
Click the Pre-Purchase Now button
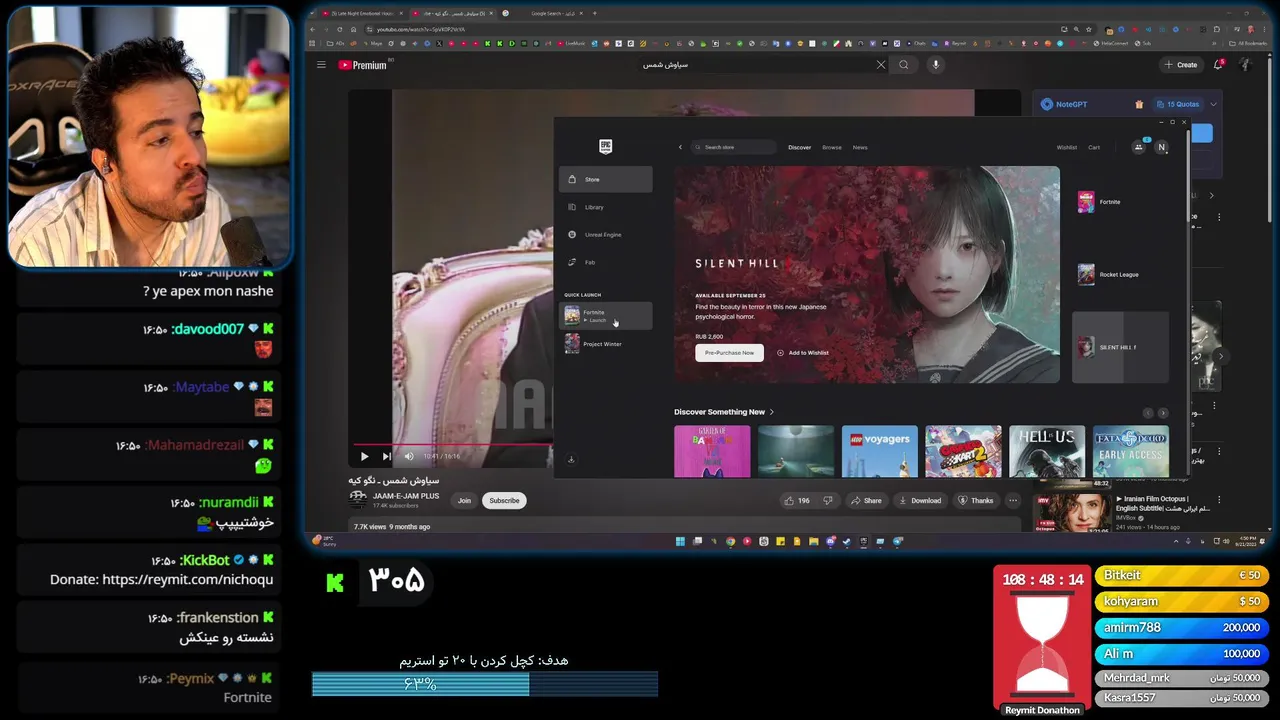pos(729,353)
